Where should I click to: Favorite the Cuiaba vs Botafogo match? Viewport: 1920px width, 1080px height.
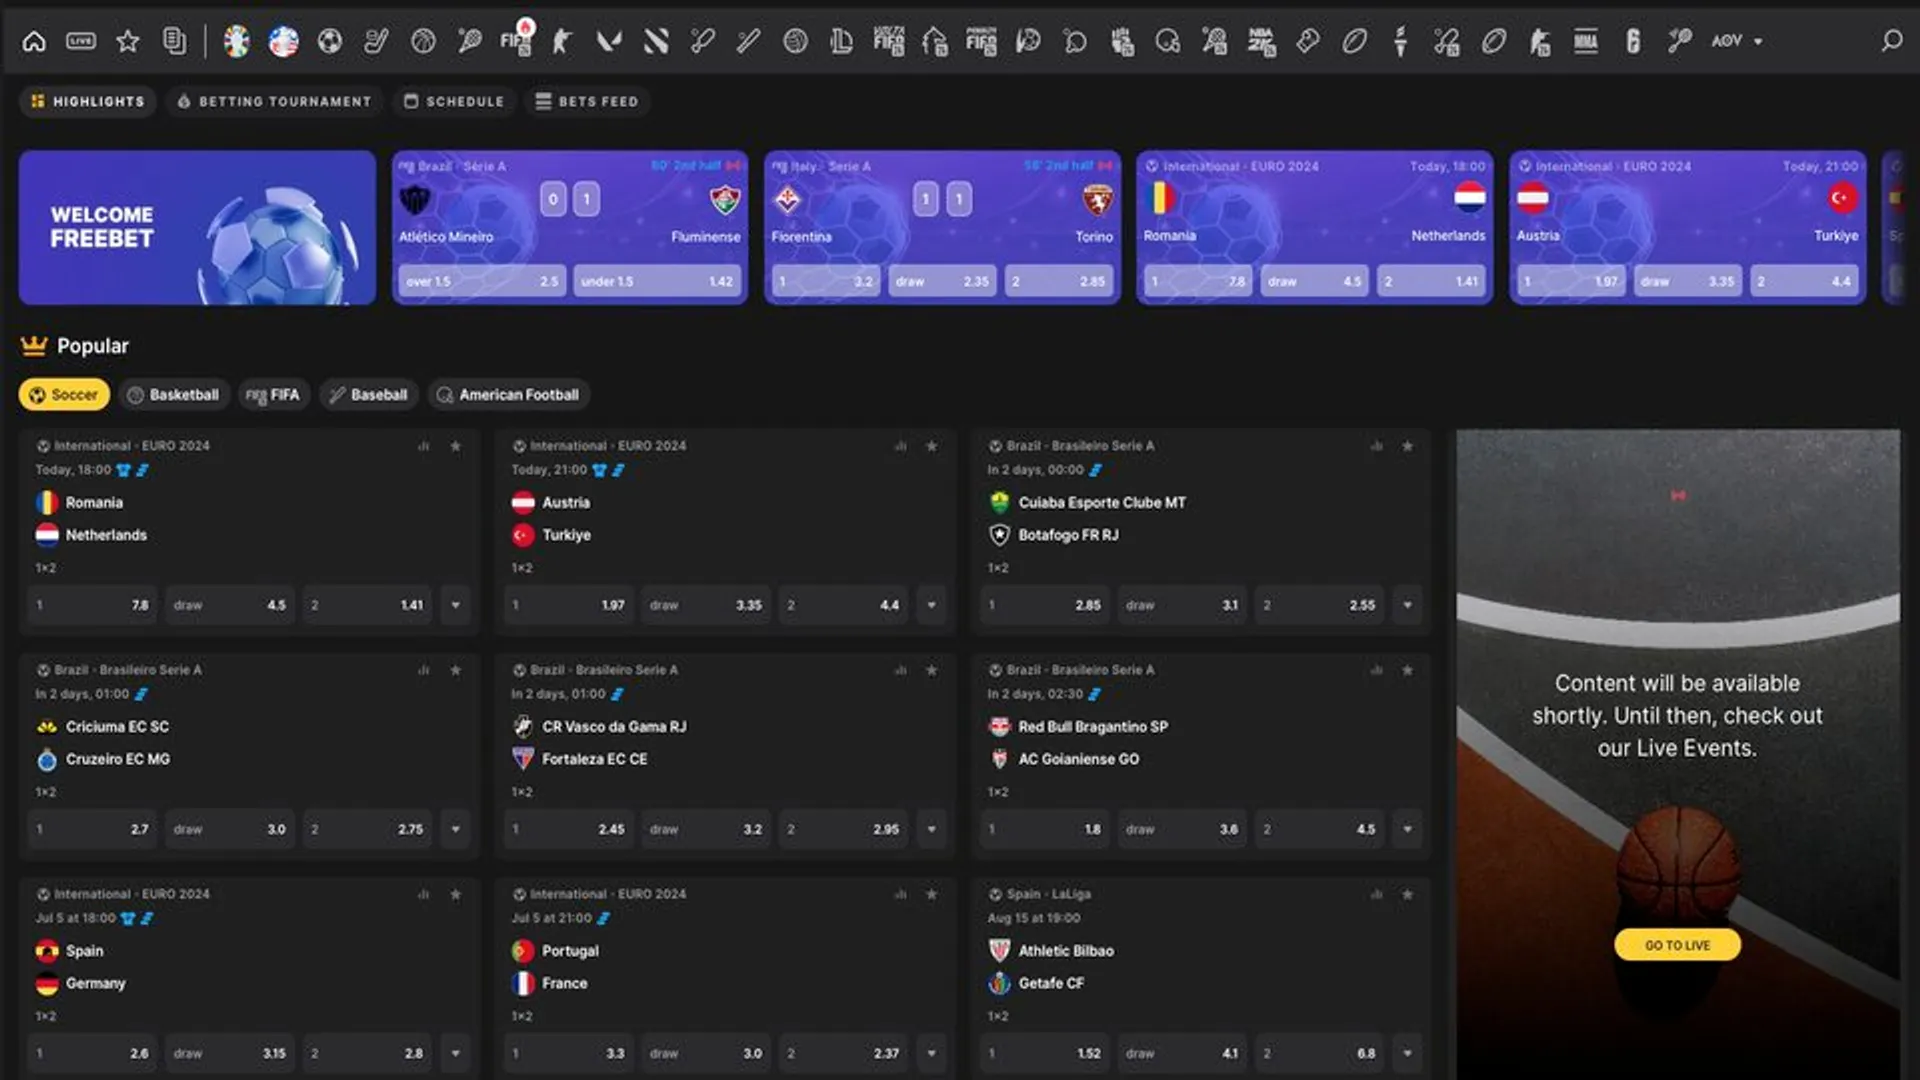pos(1408,446)
